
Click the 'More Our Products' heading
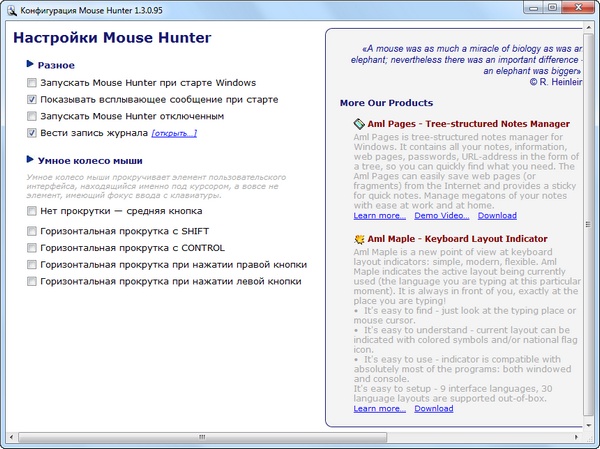[x=386, y=103]
